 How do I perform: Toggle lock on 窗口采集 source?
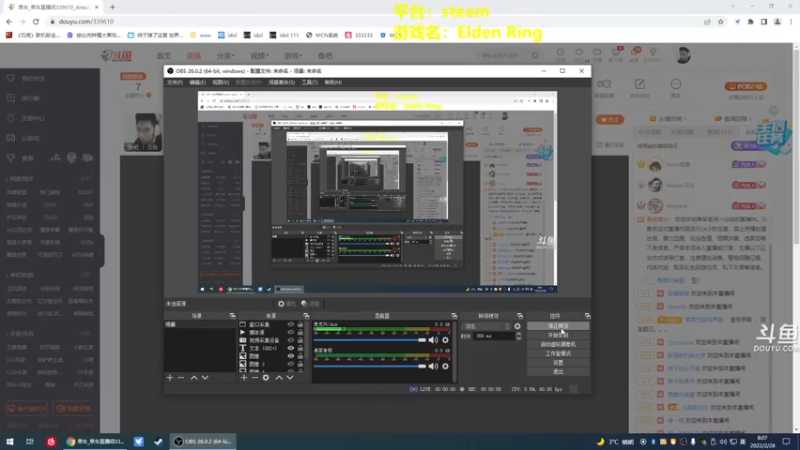301,324
